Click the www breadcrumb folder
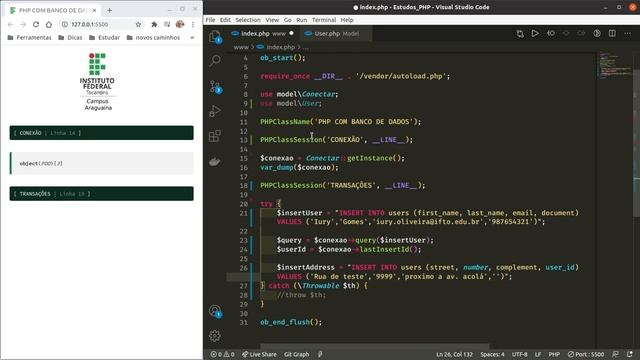Screen dimensions: 640x360 [x=241, y=47]
